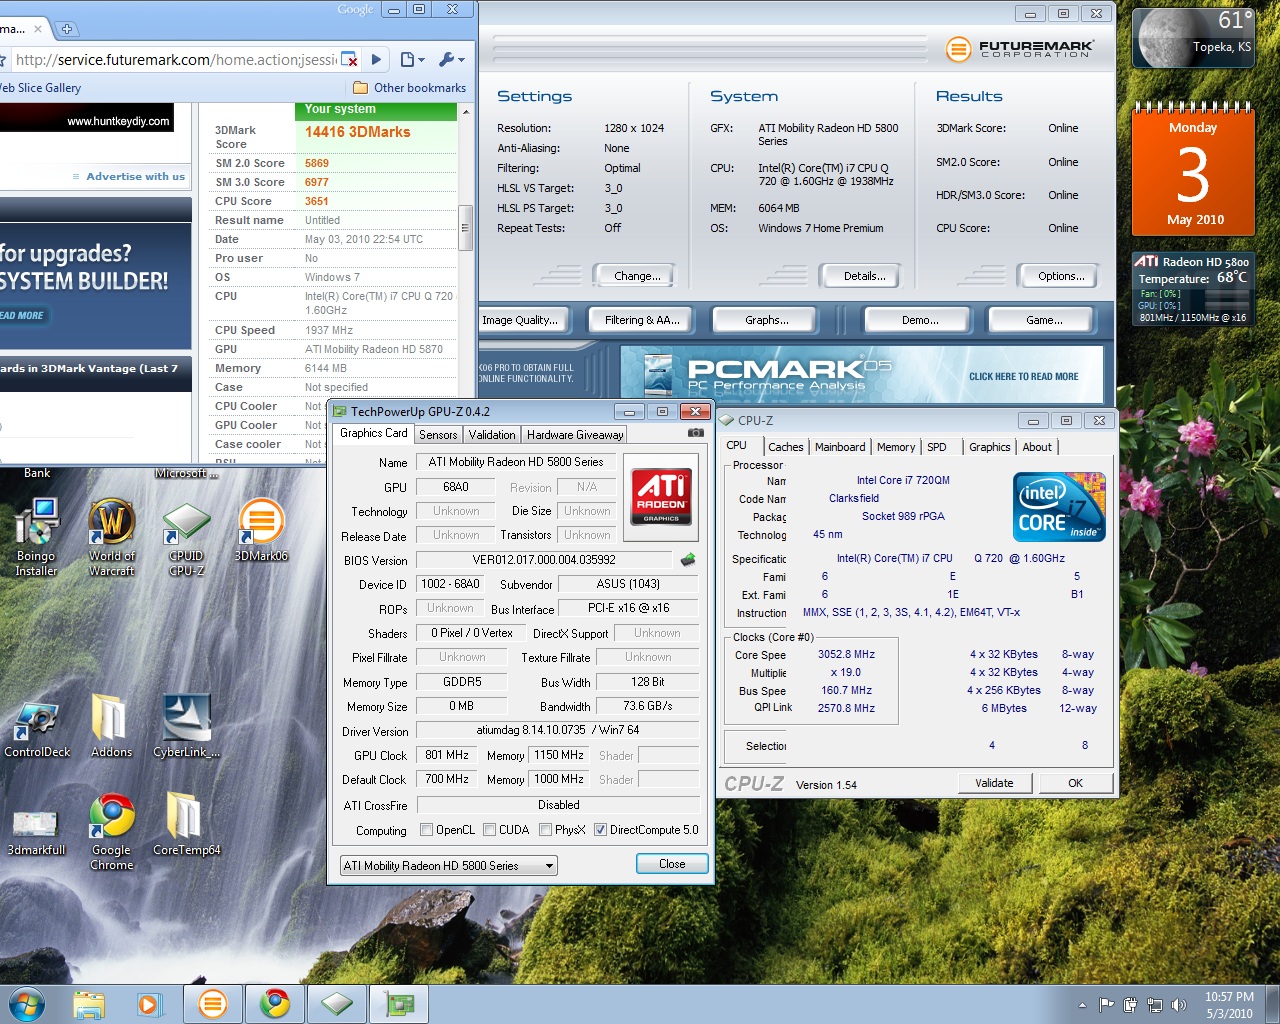Click the volume speaker tray icon
Viewport: 1280px width, 1024px height.
(x=1178, y=1005)
